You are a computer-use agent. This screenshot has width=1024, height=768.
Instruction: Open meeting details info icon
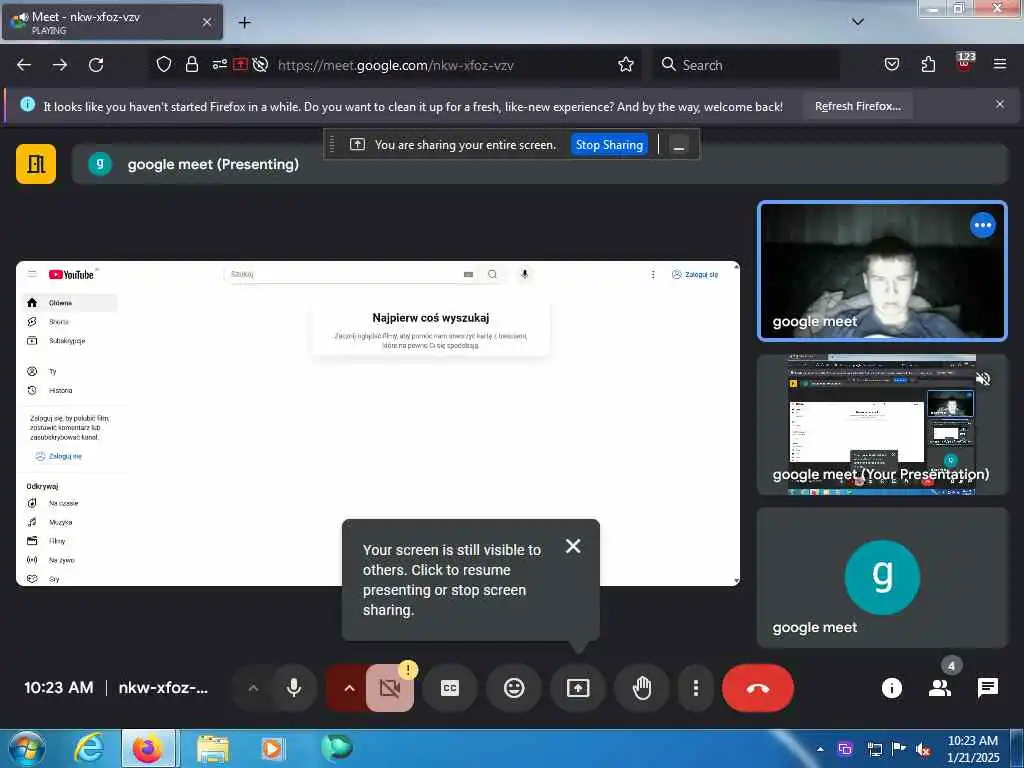tap(891, 688)
